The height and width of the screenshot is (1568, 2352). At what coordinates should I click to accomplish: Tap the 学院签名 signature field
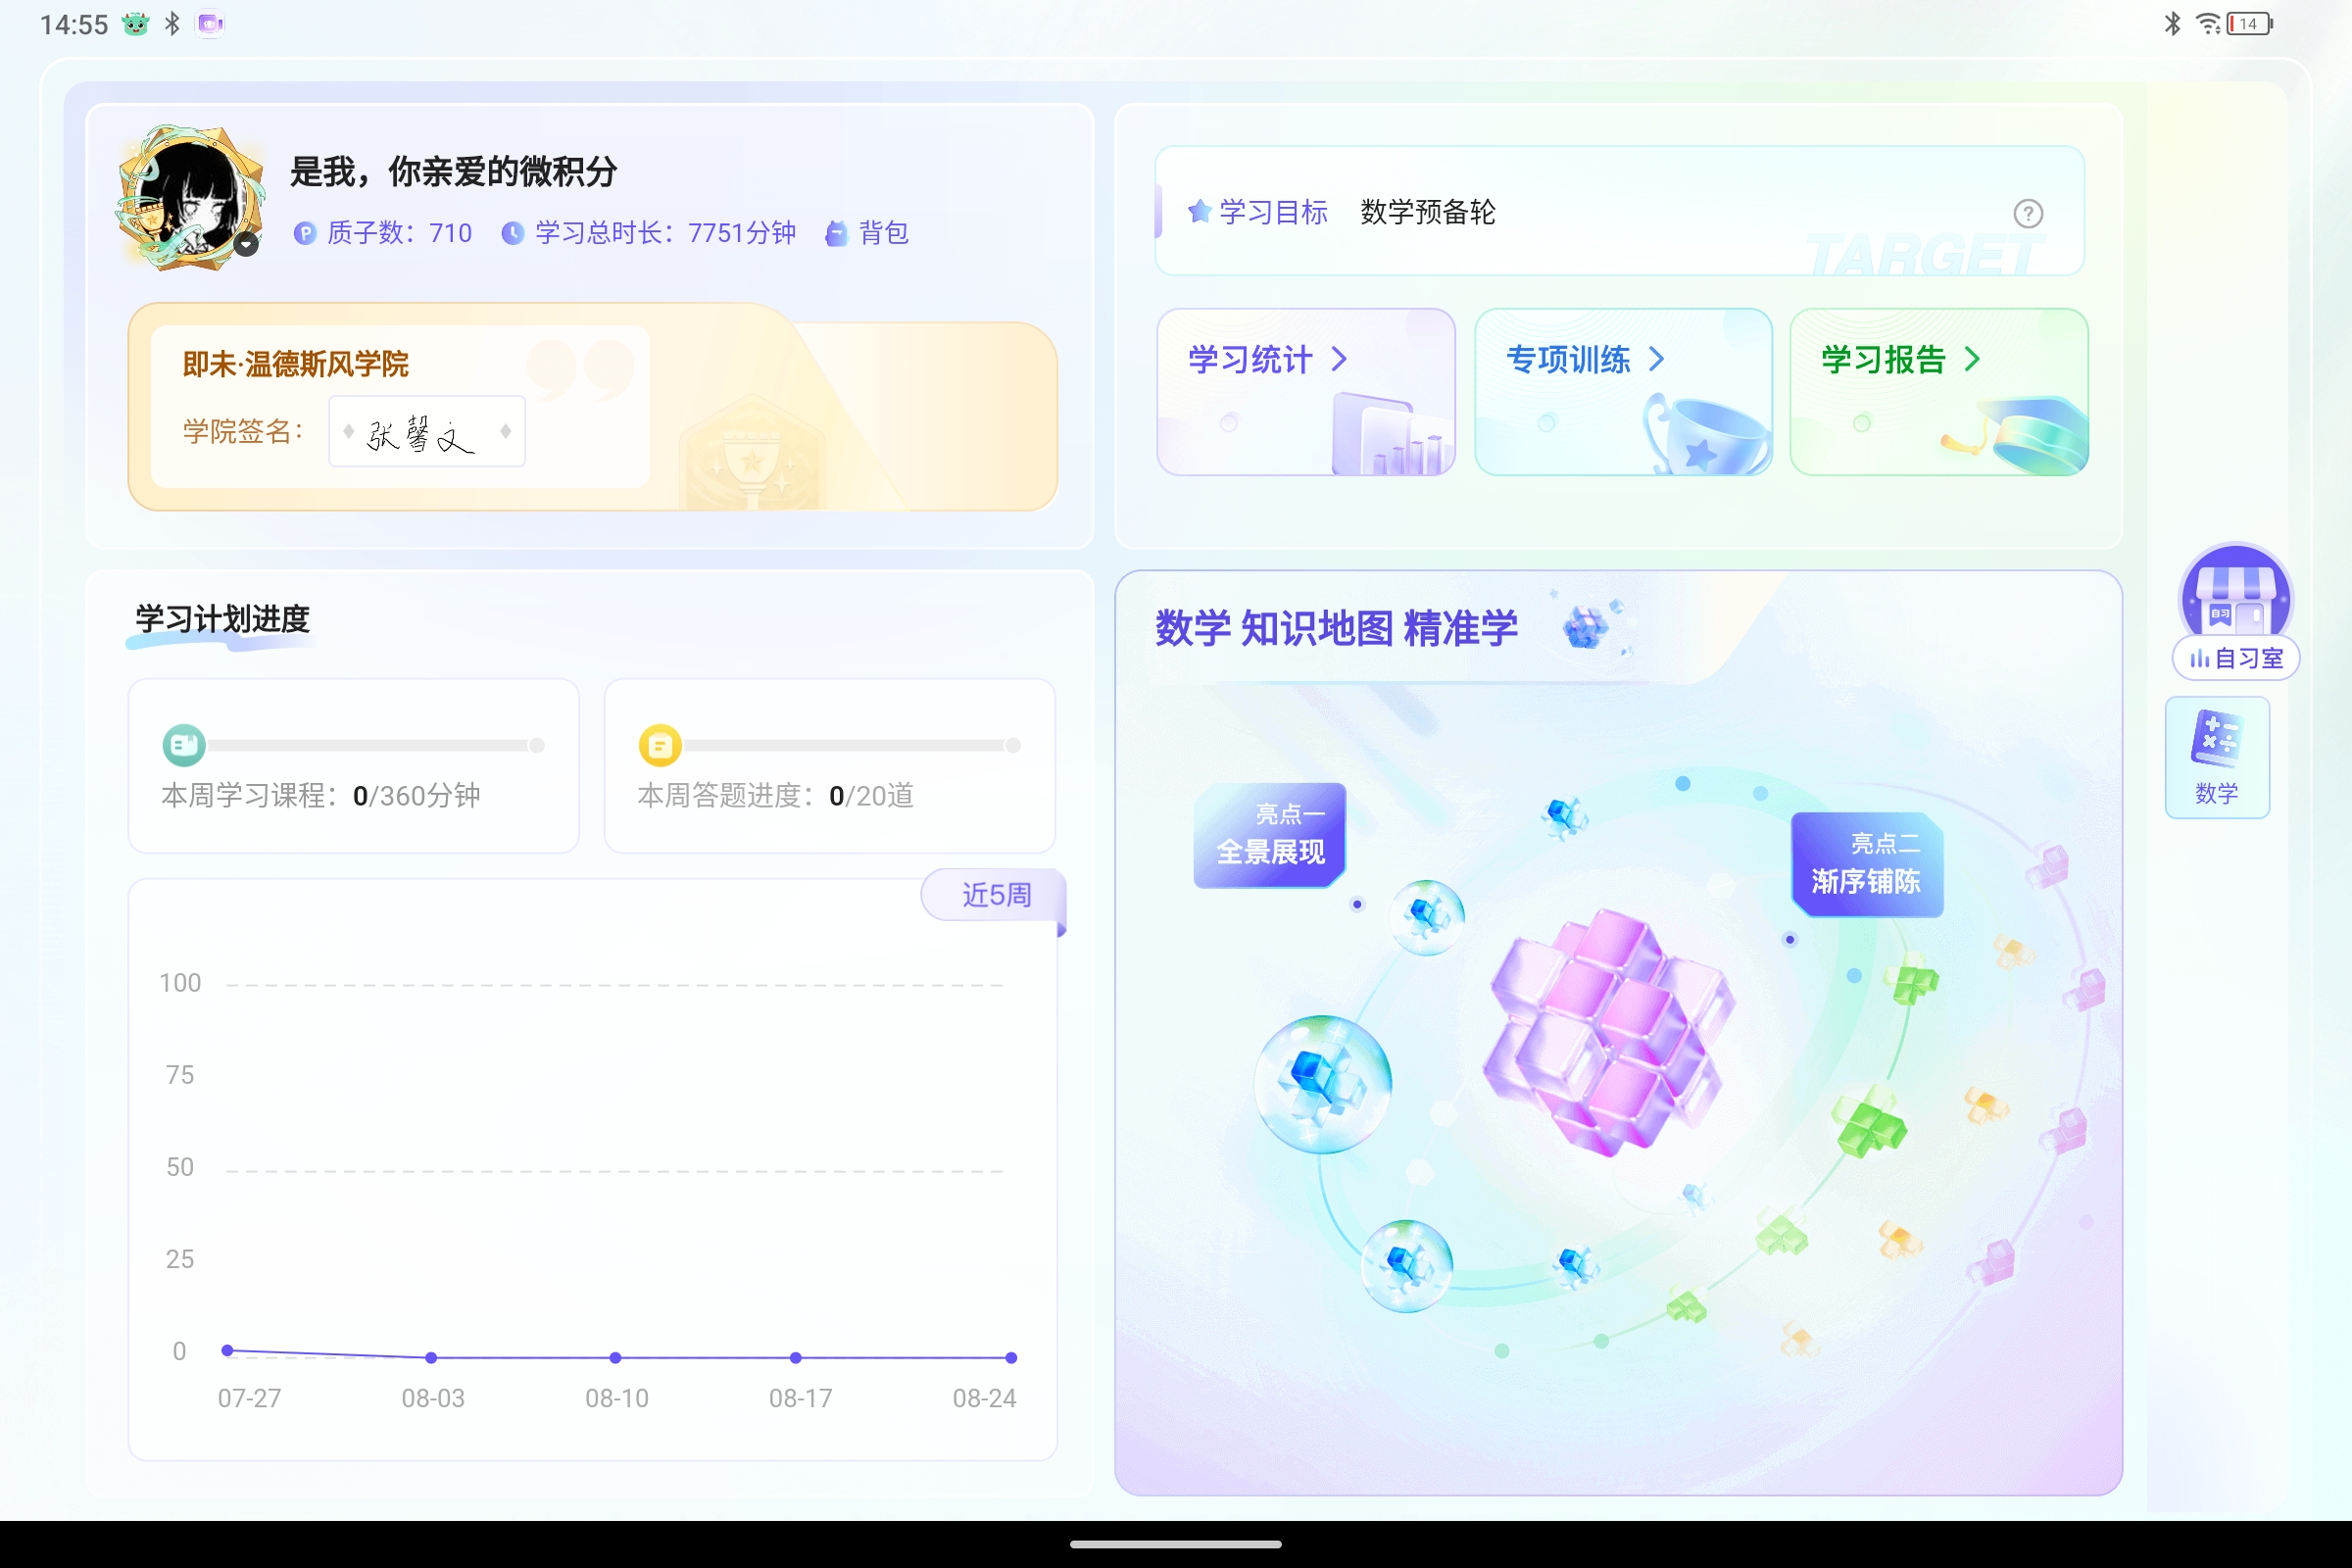(427, 431)
